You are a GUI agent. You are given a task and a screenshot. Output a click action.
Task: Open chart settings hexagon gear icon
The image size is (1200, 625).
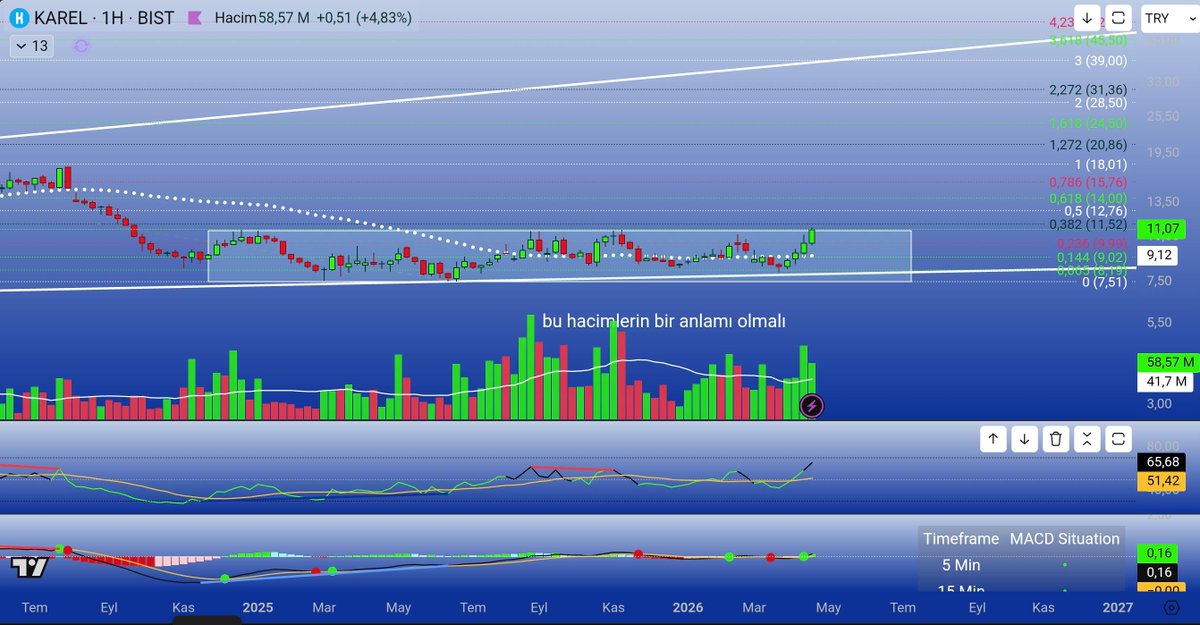pyautogui.click(x=1171, y=607)
